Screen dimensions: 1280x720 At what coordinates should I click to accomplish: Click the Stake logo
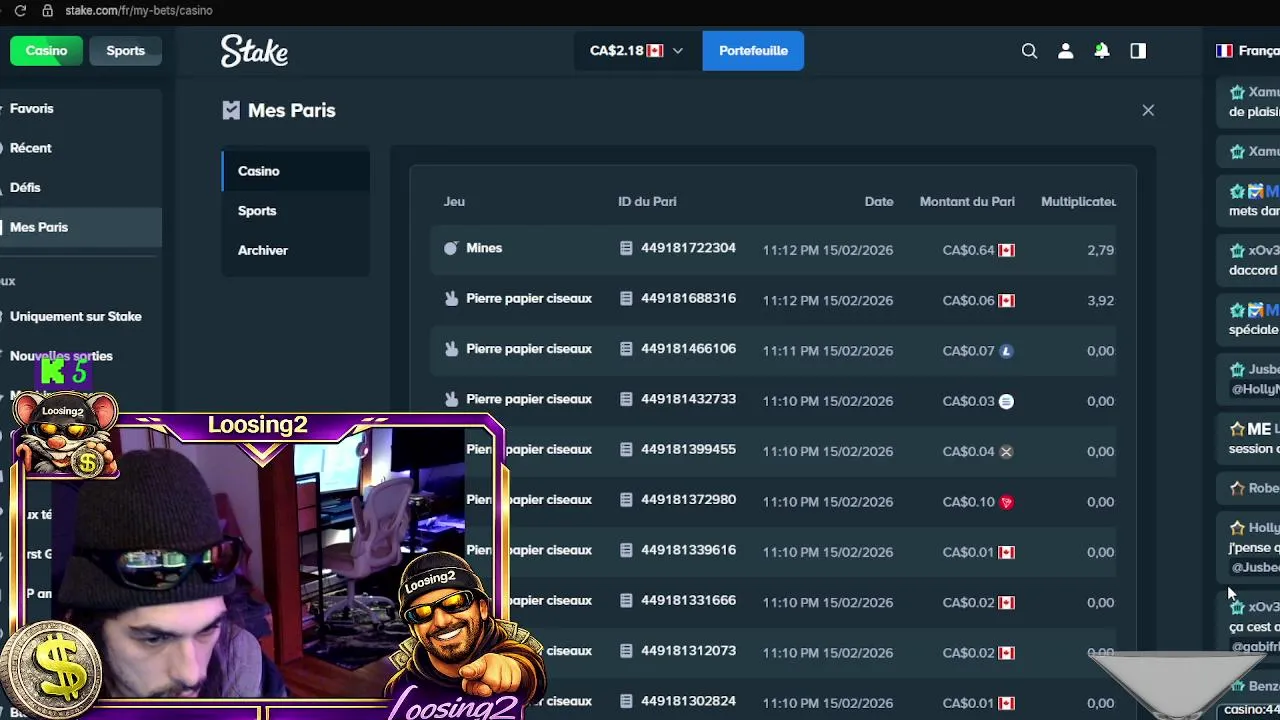pos(254,51)
